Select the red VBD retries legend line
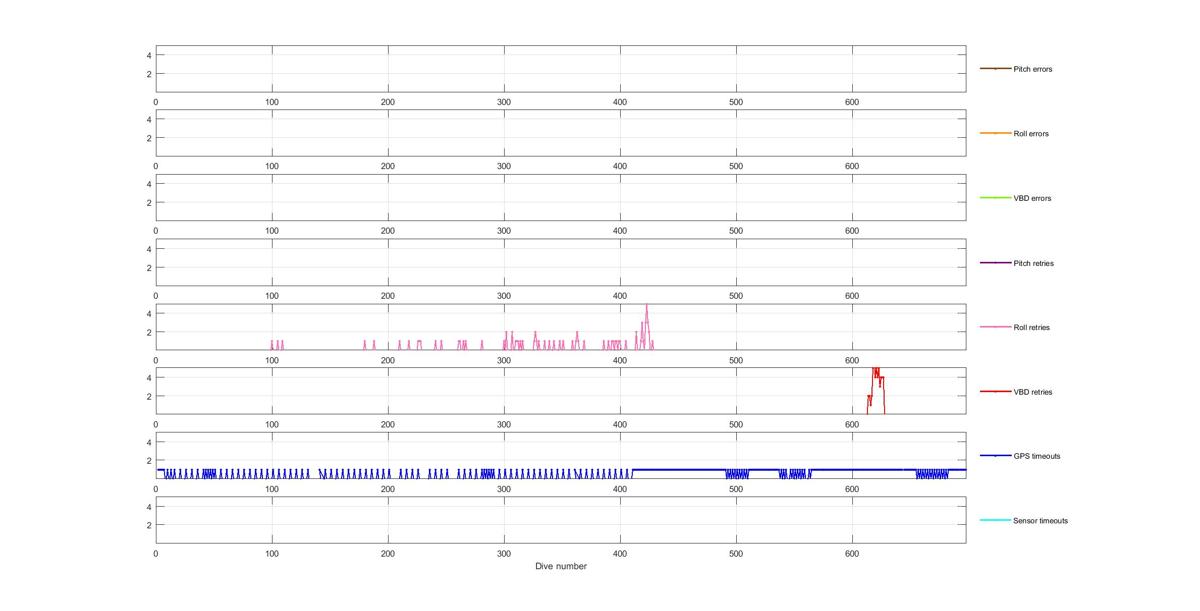Viewport: 1200px width, 611px height. coord(995,391)
